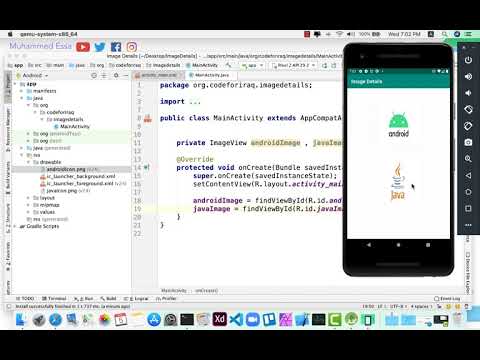This screenshot has width=480, height=360.
Task: Open the emulator extended controls (three dots)
Action: point(468,225)
